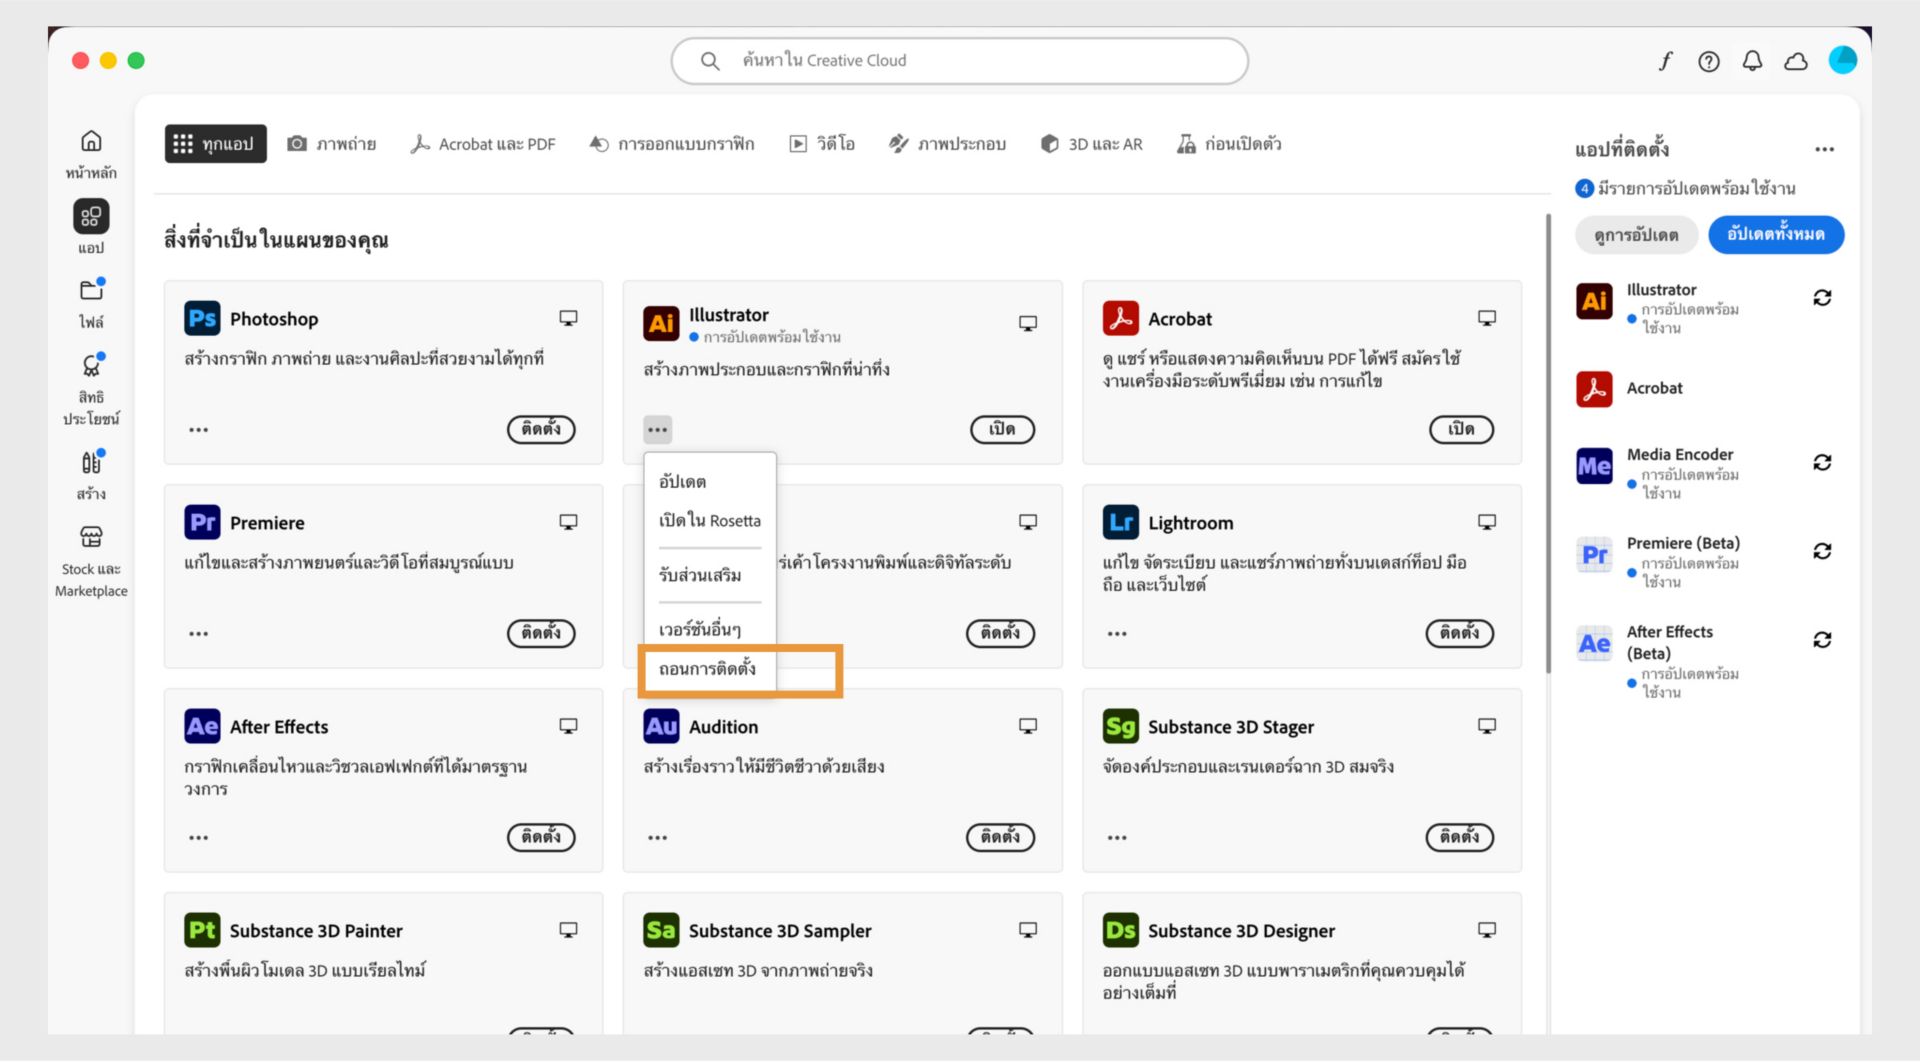Click the Substance 3D Stager Sg icon
This screenshot has width=1920, height=1062.
coord(1121,726)
